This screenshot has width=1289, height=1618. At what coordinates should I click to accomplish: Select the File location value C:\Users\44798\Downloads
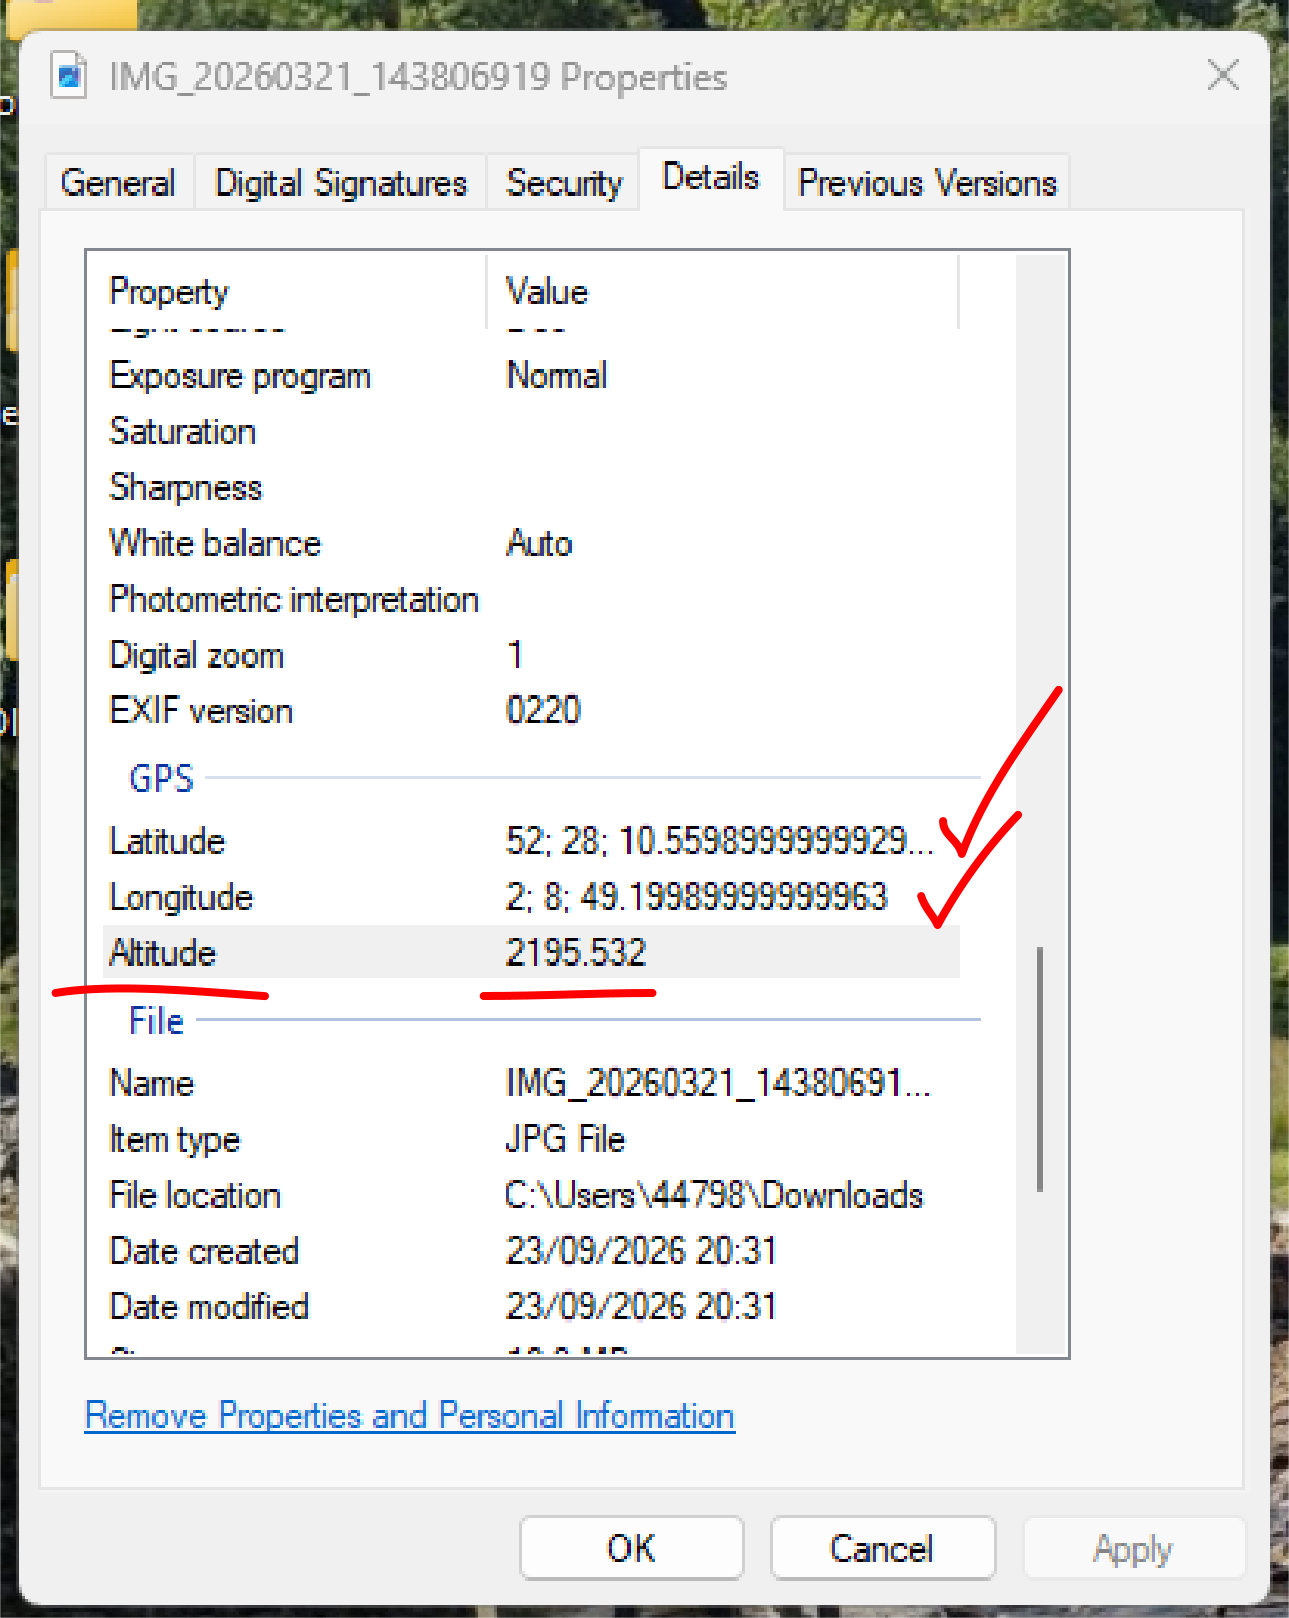(714, 1195)
